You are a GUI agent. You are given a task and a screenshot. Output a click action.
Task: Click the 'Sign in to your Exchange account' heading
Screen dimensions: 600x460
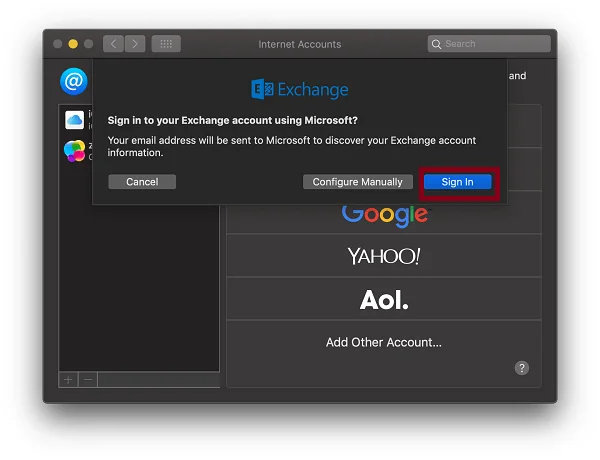click(233, 120)
